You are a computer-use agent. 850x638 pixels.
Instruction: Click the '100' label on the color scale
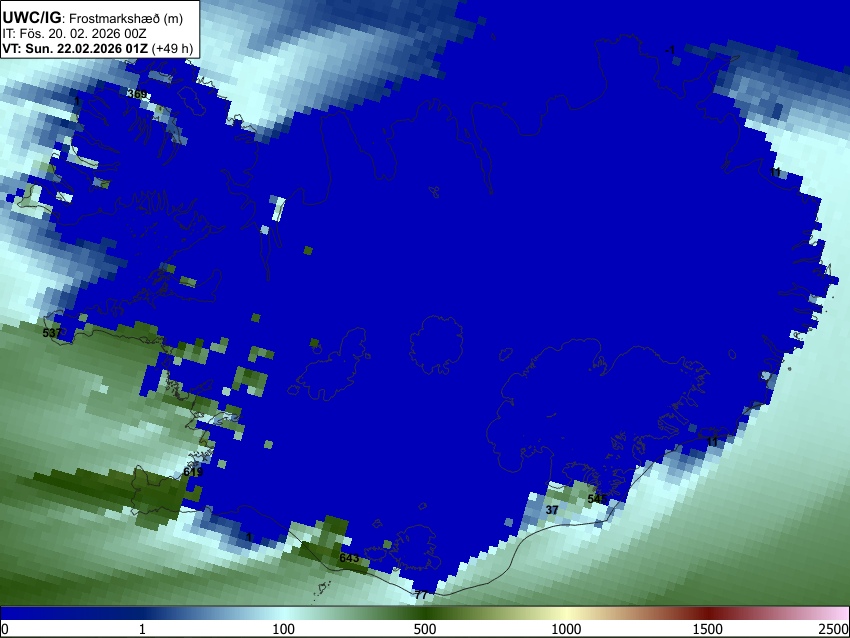[x=283, y=629]
